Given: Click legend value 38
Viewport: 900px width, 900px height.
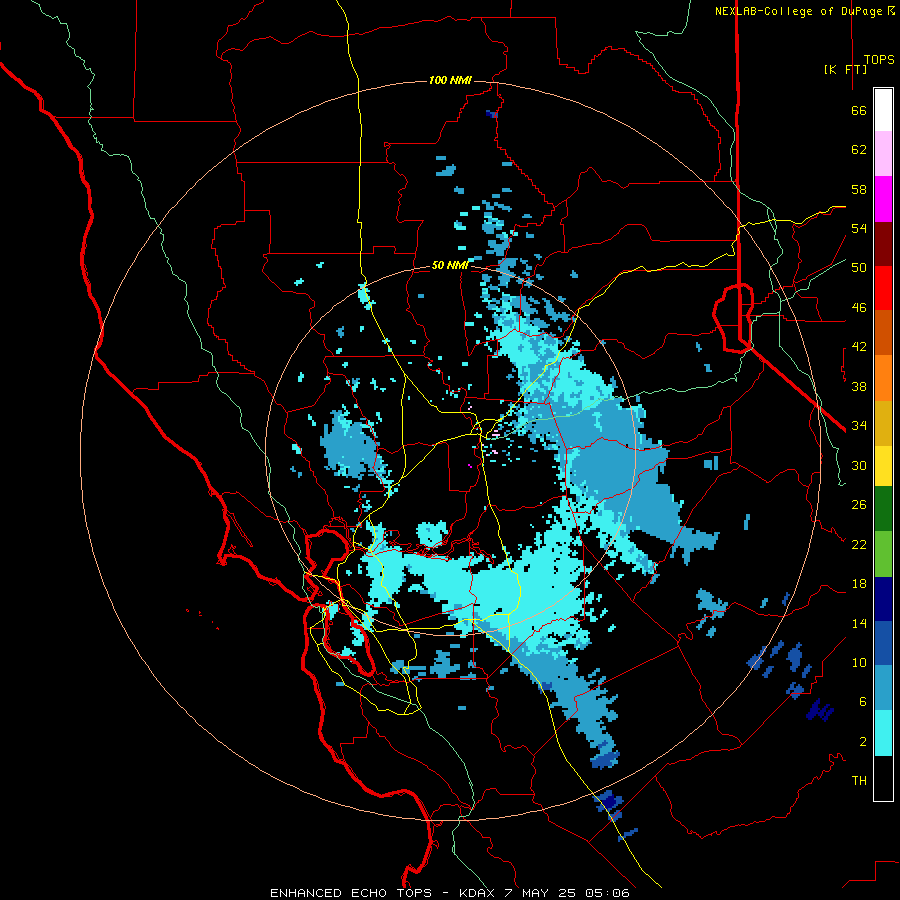Looking at the screenshot, I should tap(859, 386).
